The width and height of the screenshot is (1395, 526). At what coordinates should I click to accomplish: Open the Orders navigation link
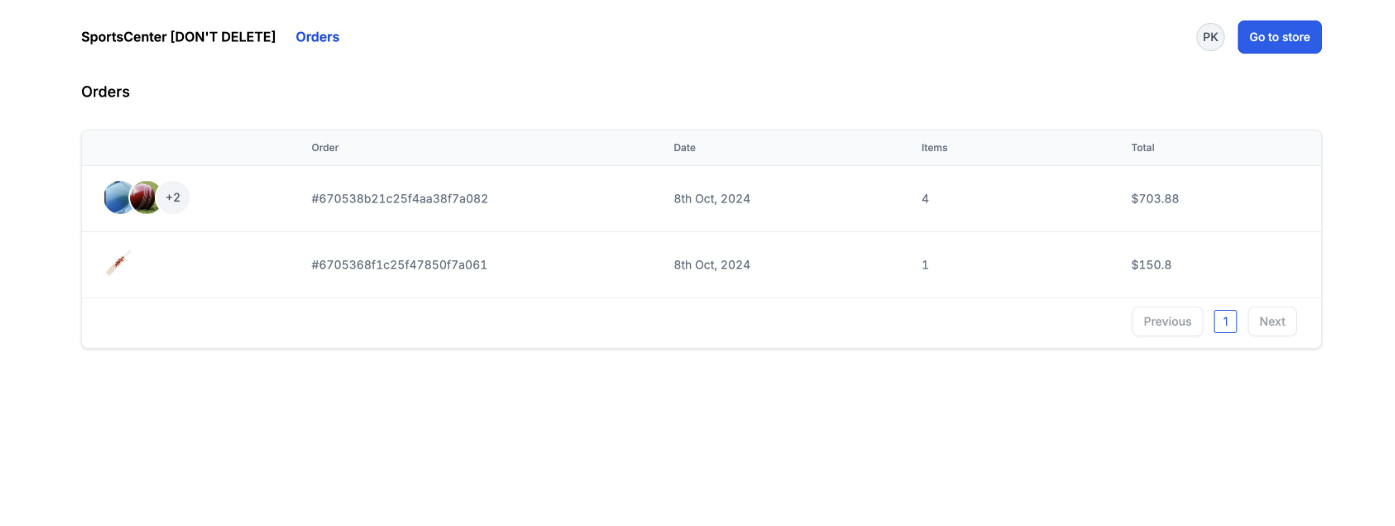coord(317,37)
